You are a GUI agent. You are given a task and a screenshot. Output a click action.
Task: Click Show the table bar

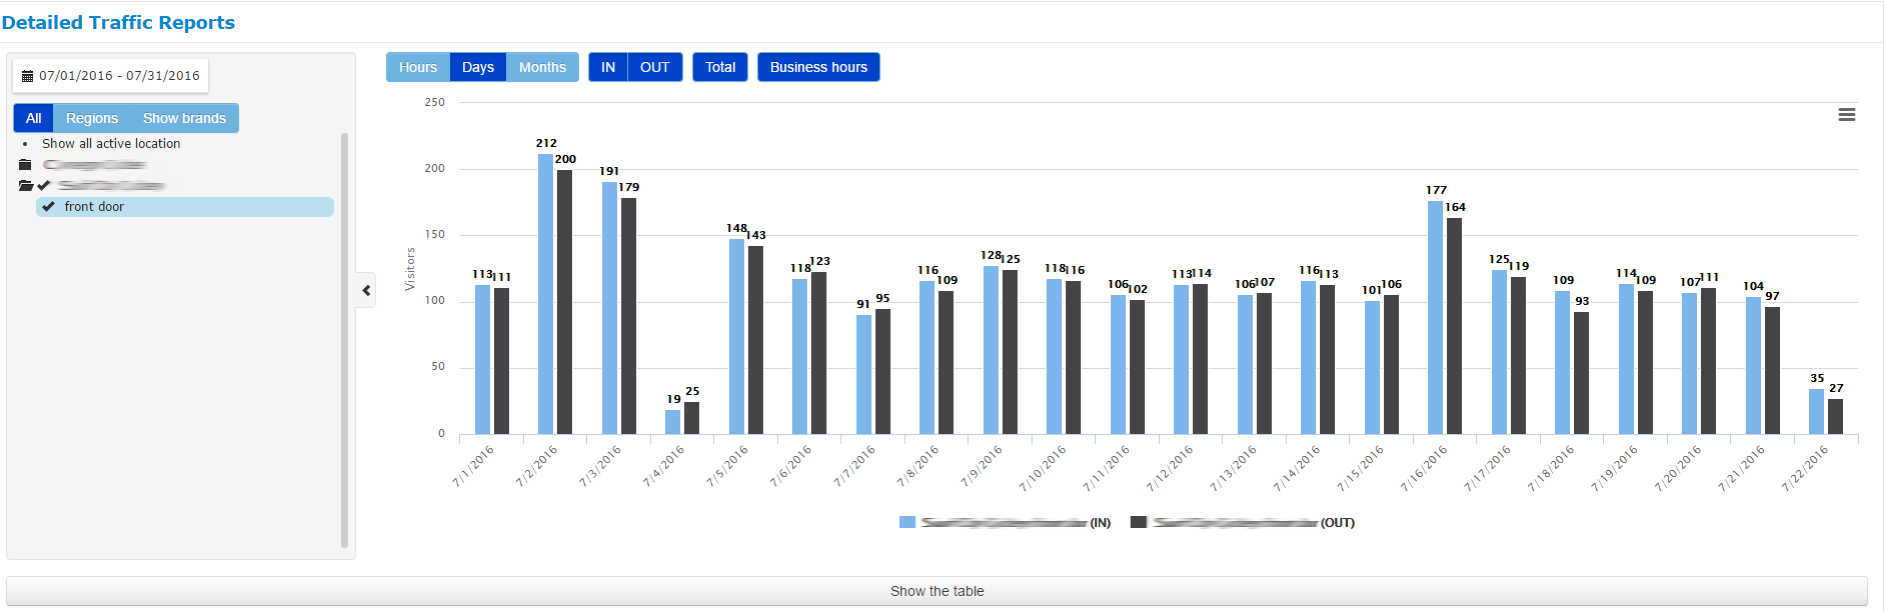(x=936, y=591)
